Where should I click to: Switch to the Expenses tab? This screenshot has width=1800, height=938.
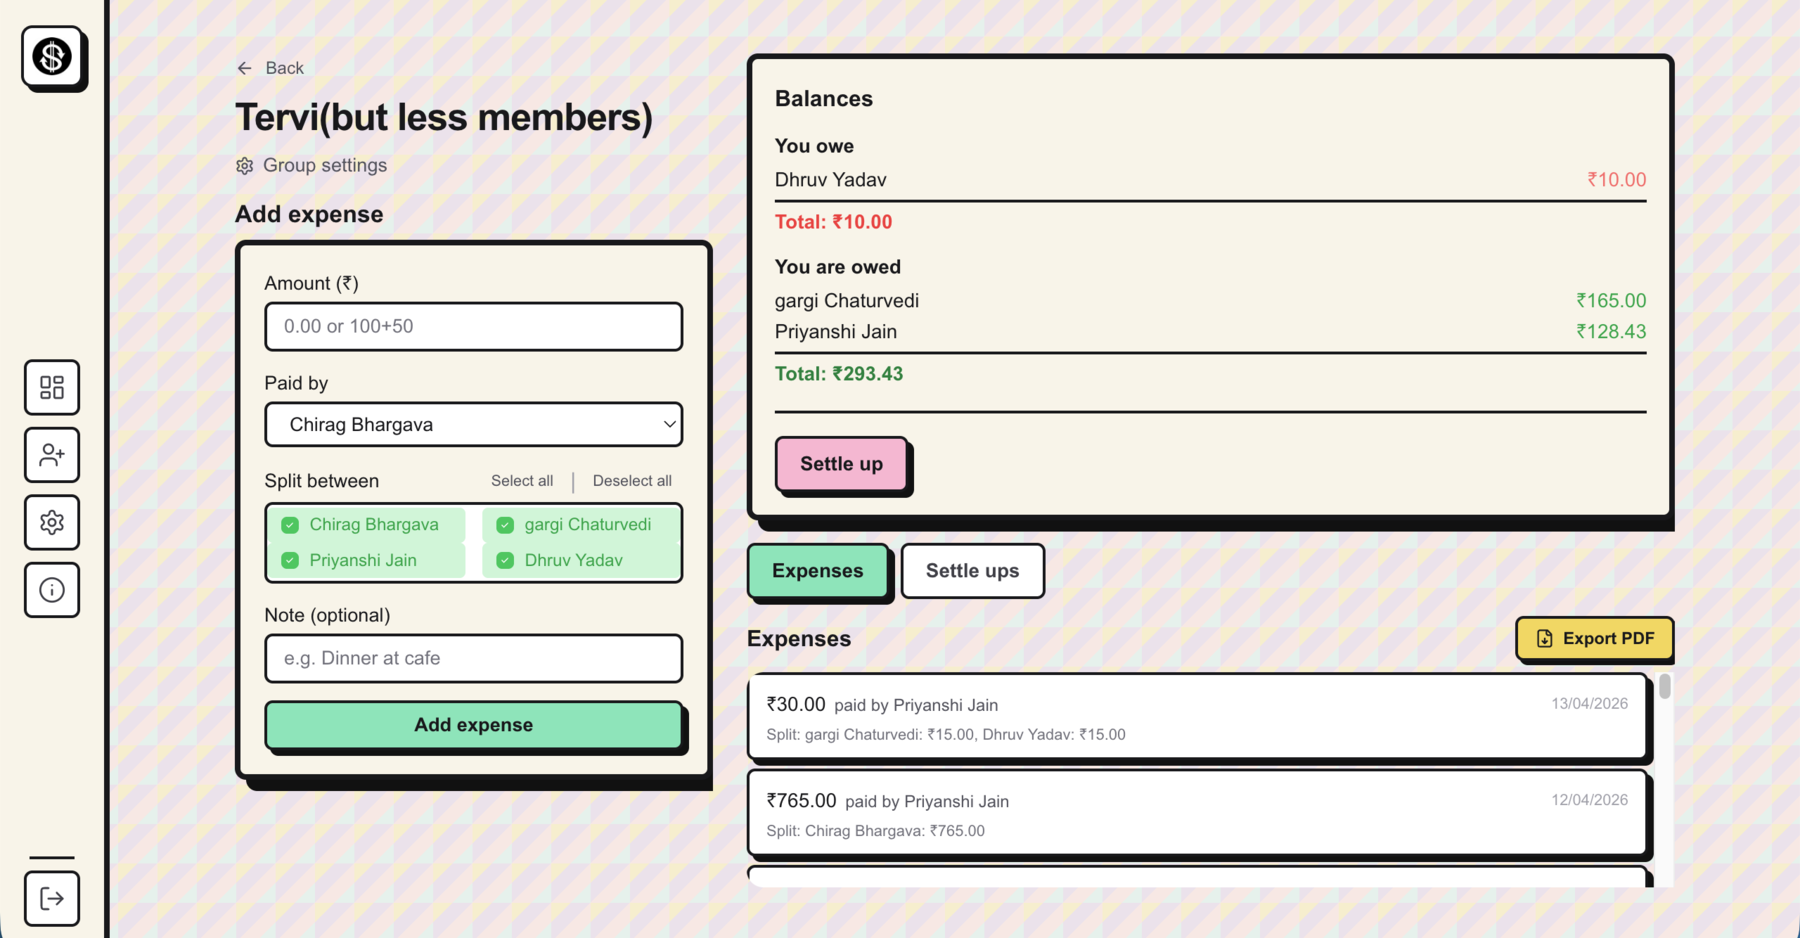click(818, 571)
